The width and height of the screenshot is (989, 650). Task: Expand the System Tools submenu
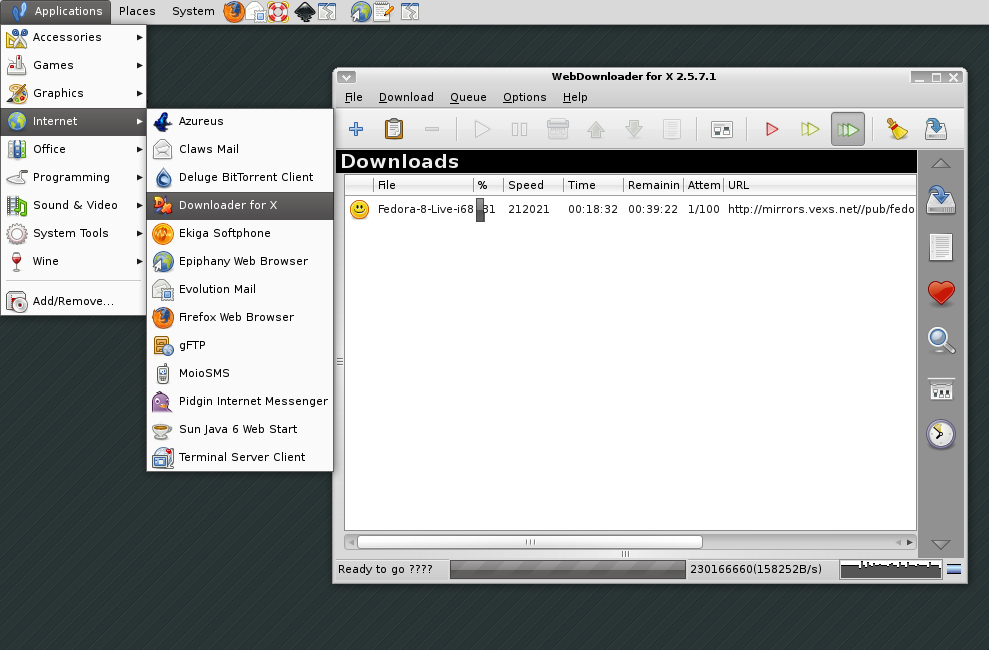pyautogui.click(x=73, y=233)
